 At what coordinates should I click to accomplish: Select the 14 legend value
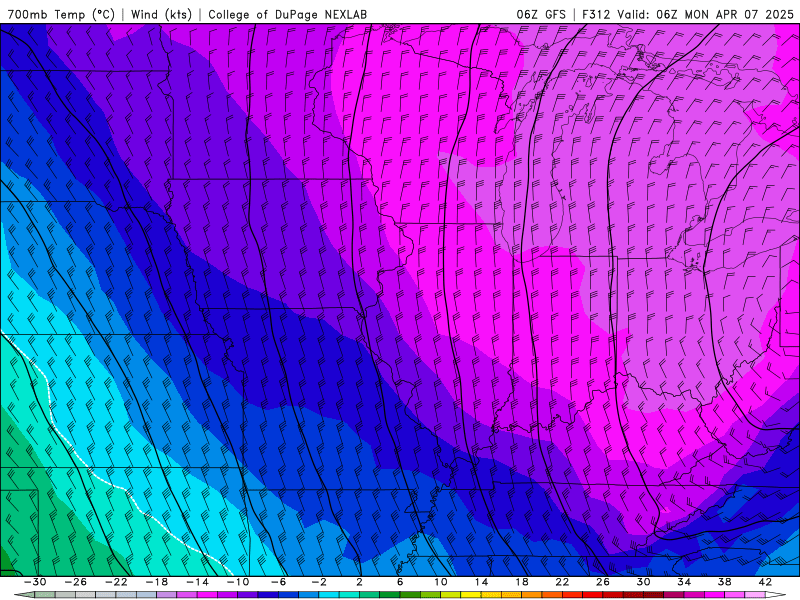pos(482,582)
